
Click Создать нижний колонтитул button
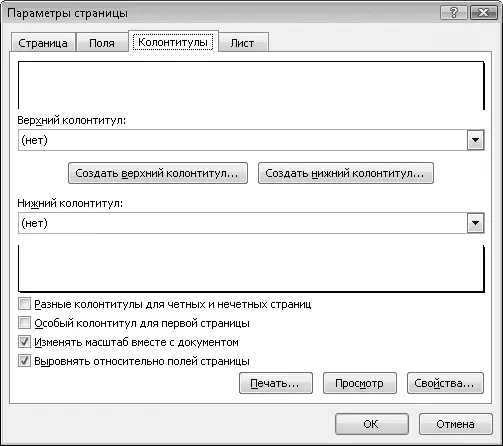[x=346, y=173]
